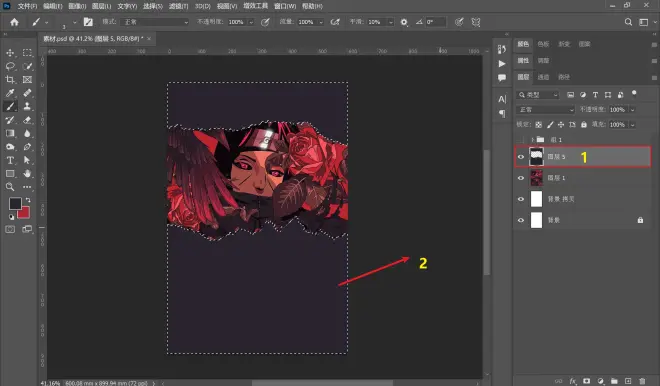Hide layer 图层 5 via eye icon

click(521, 157)
